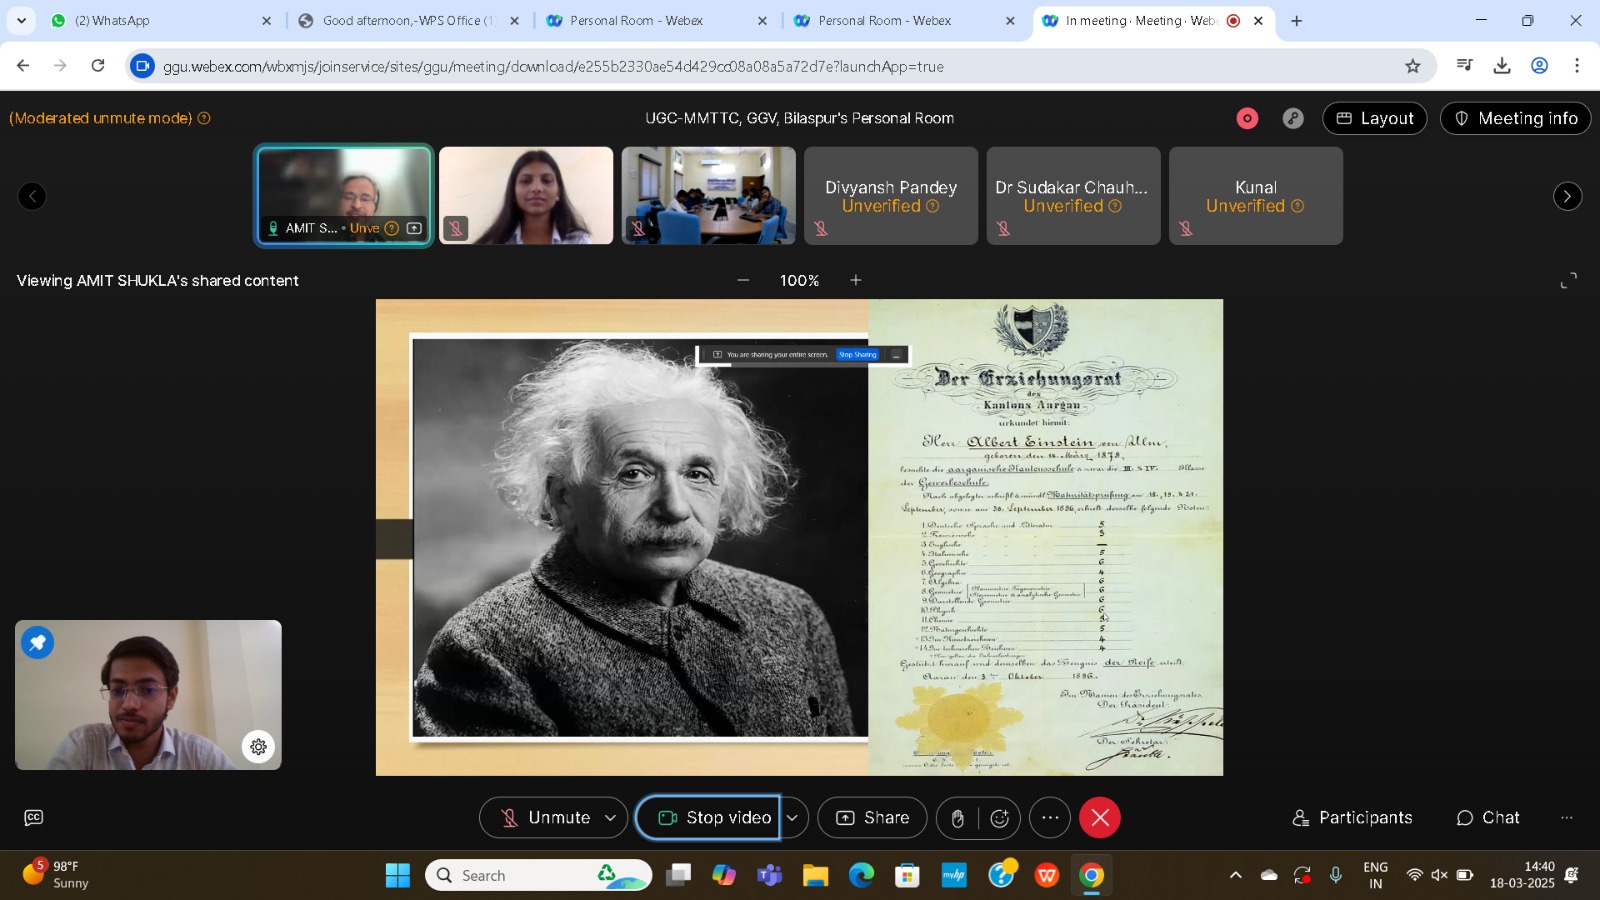This screenshot has width=1600, height=900.
Task: Close the In meeting Webex tab
Action: coord(1259,20)
